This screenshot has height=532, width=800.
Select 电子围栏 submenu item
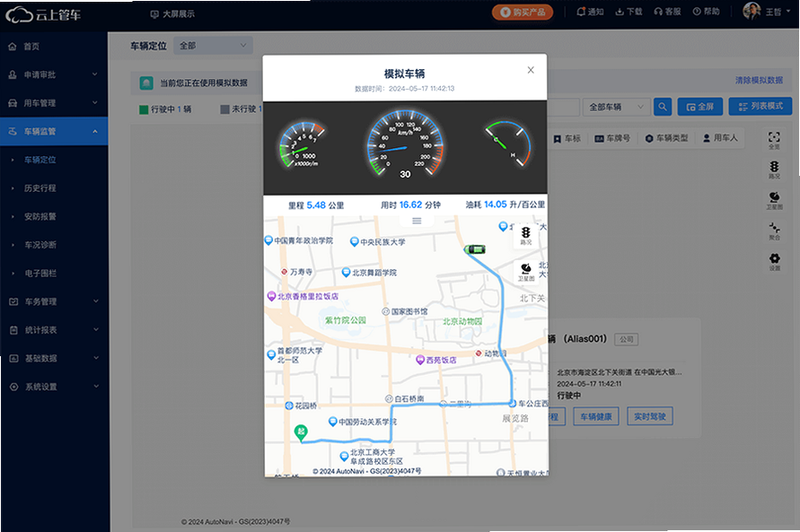[40, 273]
